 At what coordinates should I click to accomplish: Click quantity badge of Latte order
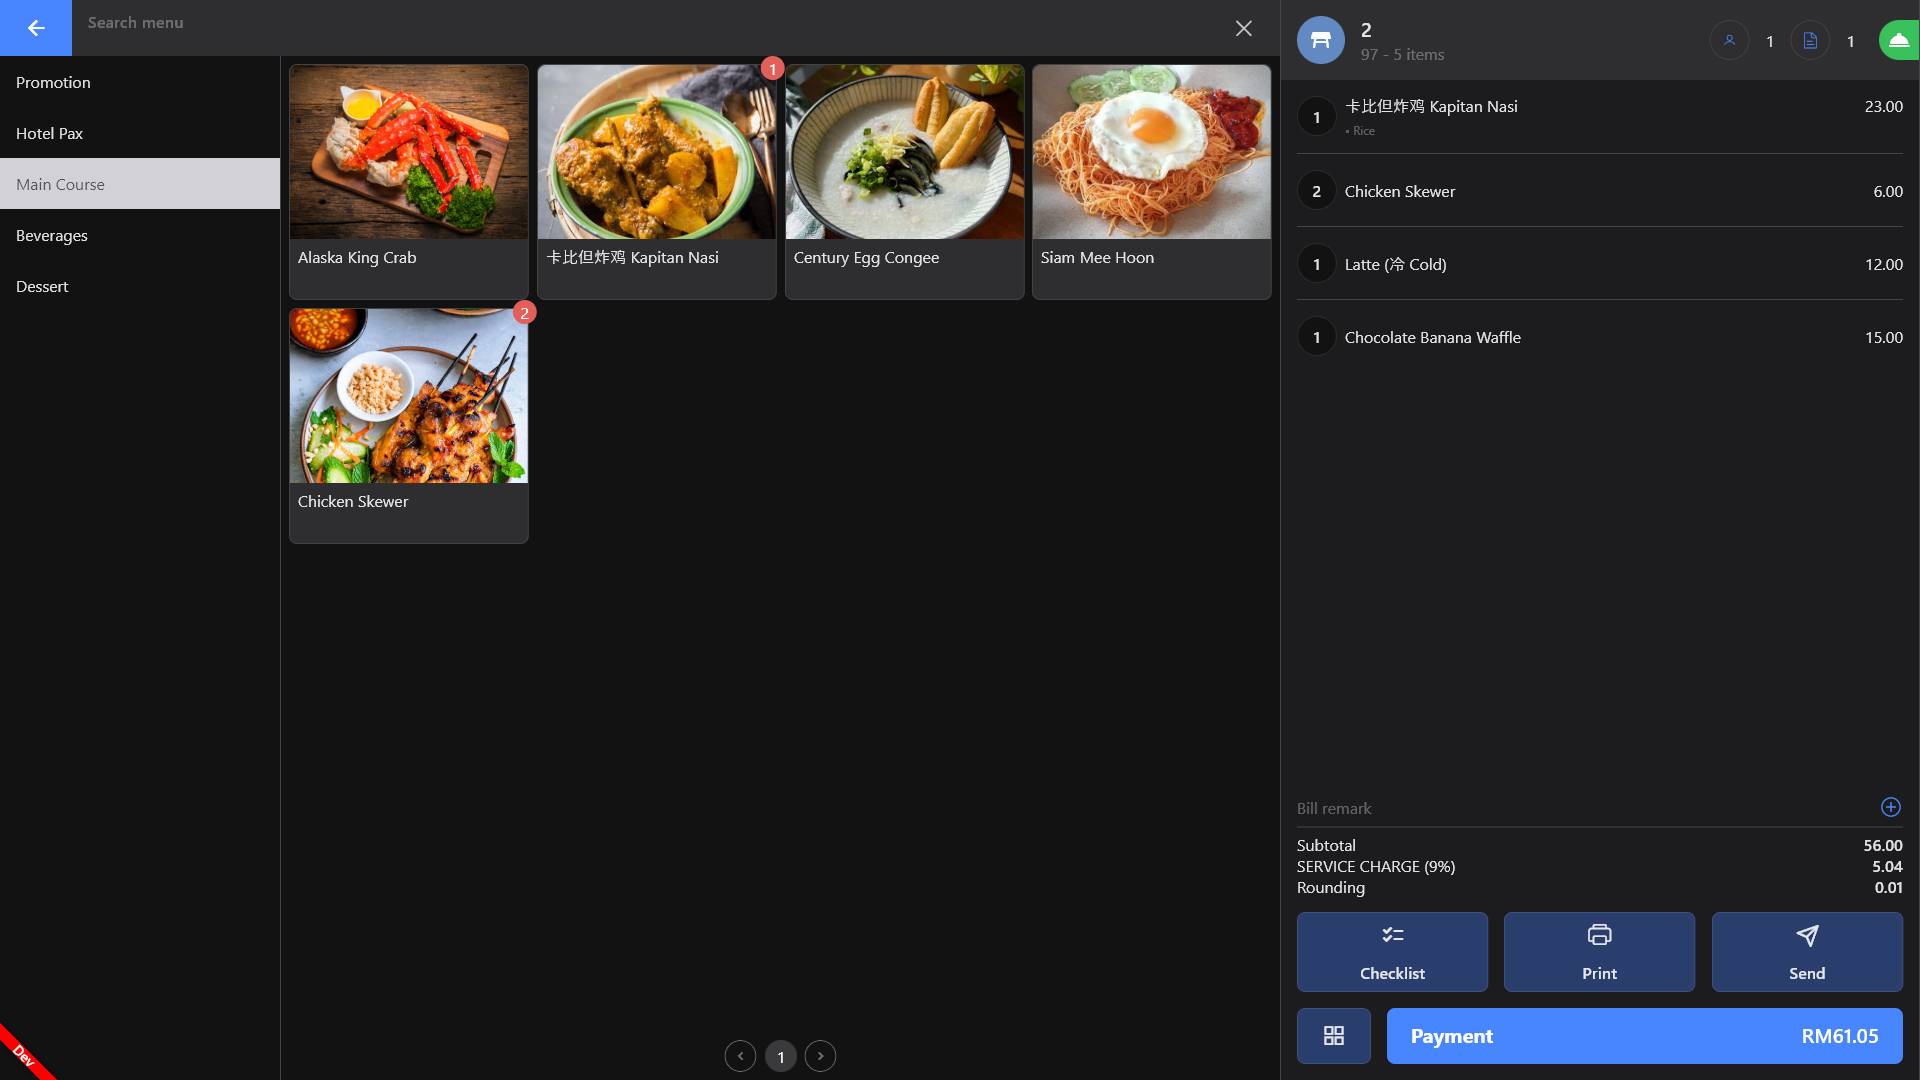coord(1316,264)
